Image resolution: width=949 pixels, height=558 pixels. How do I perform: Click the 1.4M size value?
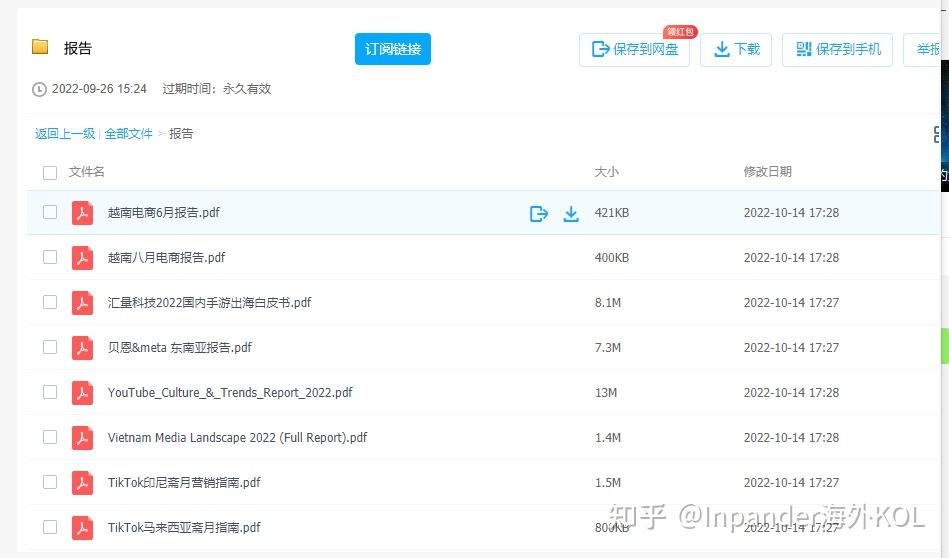[608, 438]
